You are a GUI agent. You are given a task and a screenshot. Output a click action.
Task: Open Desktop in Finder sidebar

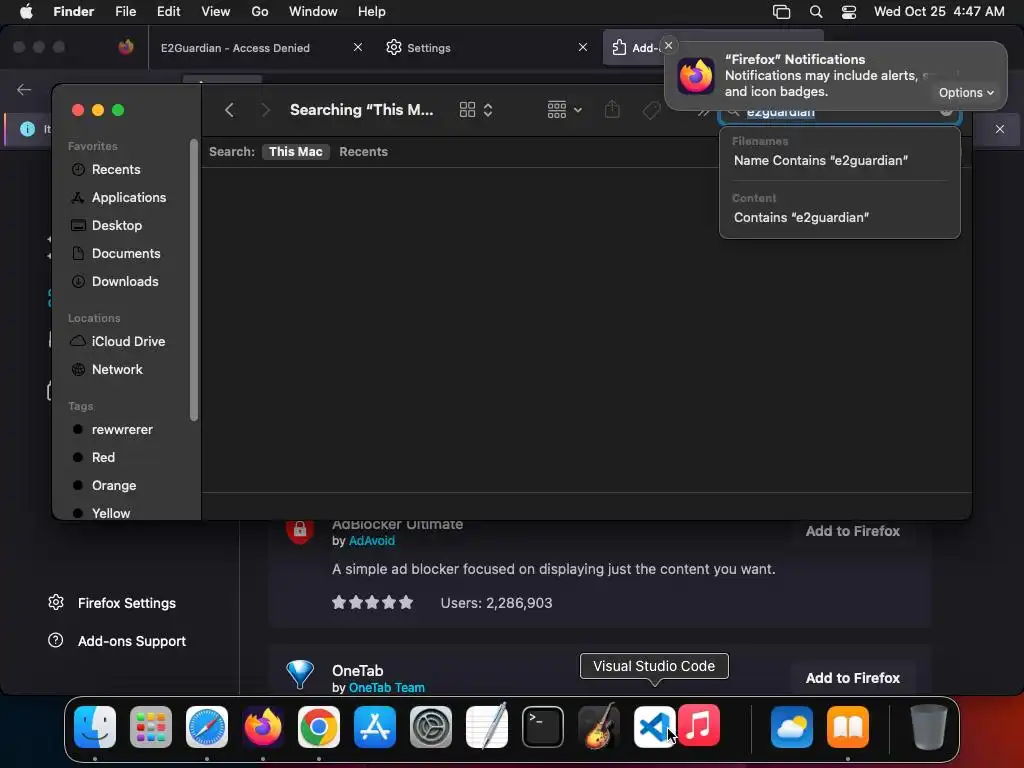[116, 225]
